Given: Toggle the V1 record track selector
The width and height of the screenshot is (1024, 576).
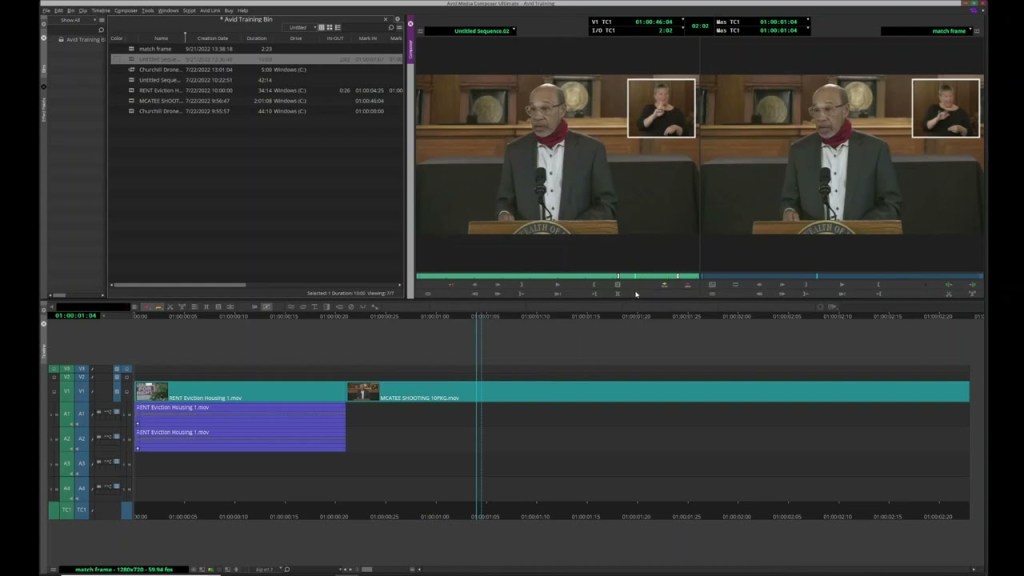Looking at the screenshot, I should 81,391.
